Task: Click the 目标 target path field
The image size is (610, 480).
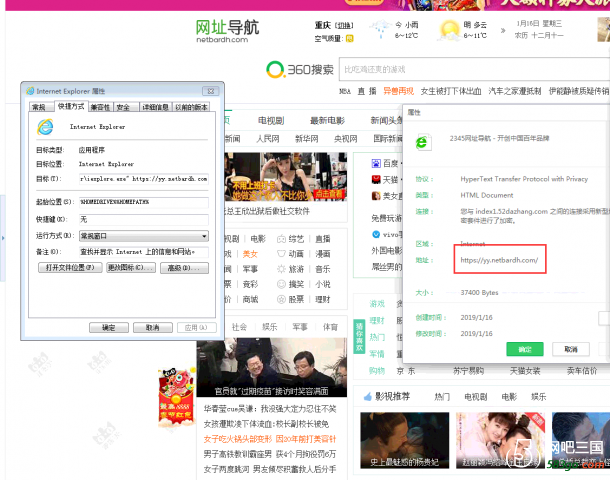Action: point(144,179)
